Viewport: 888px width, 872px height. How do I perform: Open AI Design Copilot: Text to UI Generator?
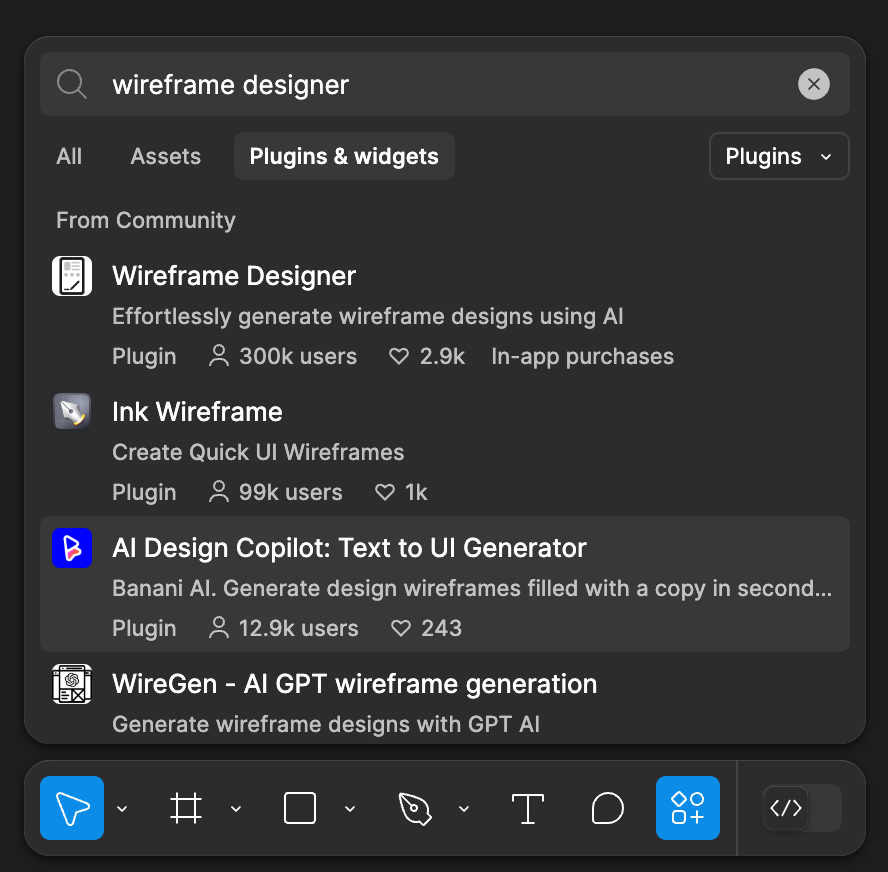pyautogui.click(x=445, y=584)
